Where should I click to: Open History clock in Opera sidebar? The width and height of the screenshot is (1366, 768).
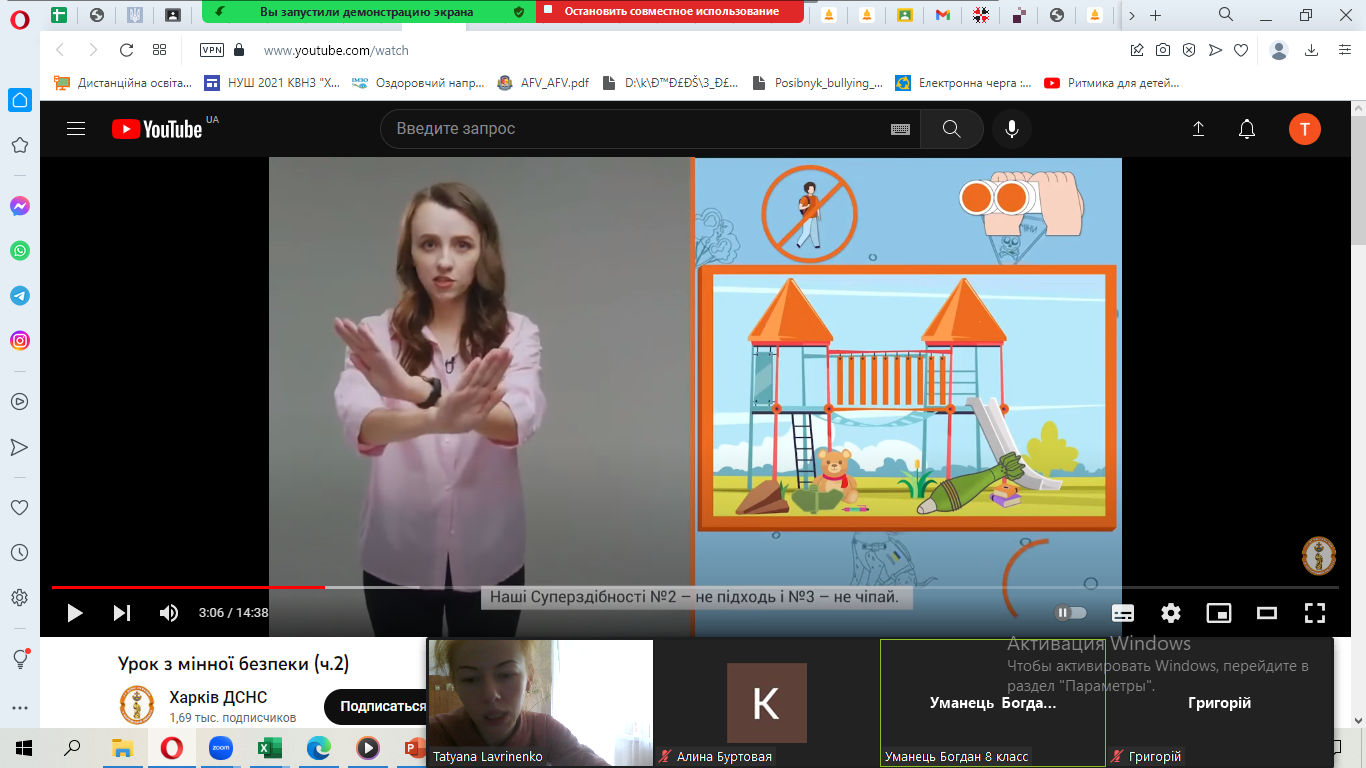[19, 552]
